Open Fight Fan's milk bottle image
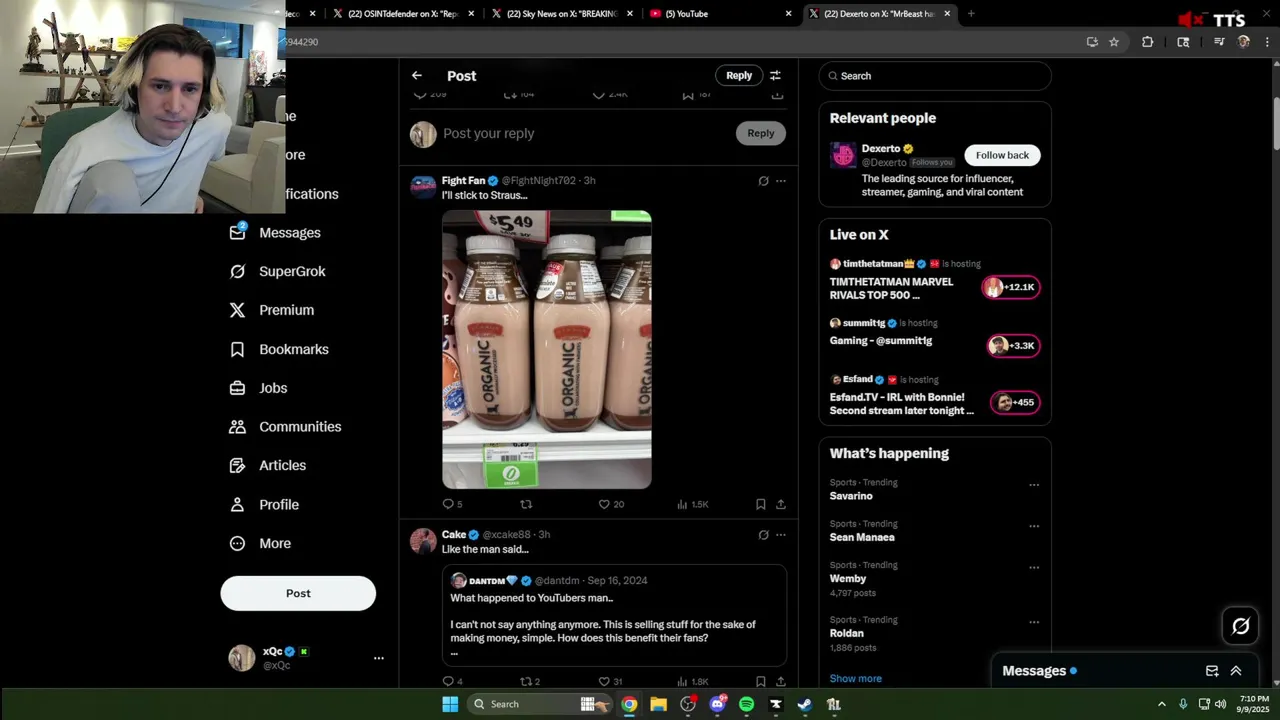The height and width of the screenshot is (720, 1280). [547, 349]
